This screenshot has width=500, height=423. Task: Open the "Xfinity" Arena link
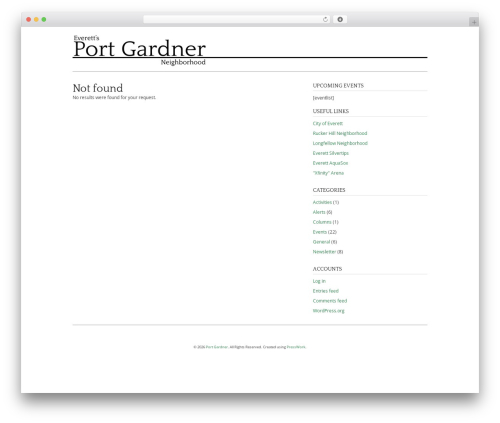[328, 173]
